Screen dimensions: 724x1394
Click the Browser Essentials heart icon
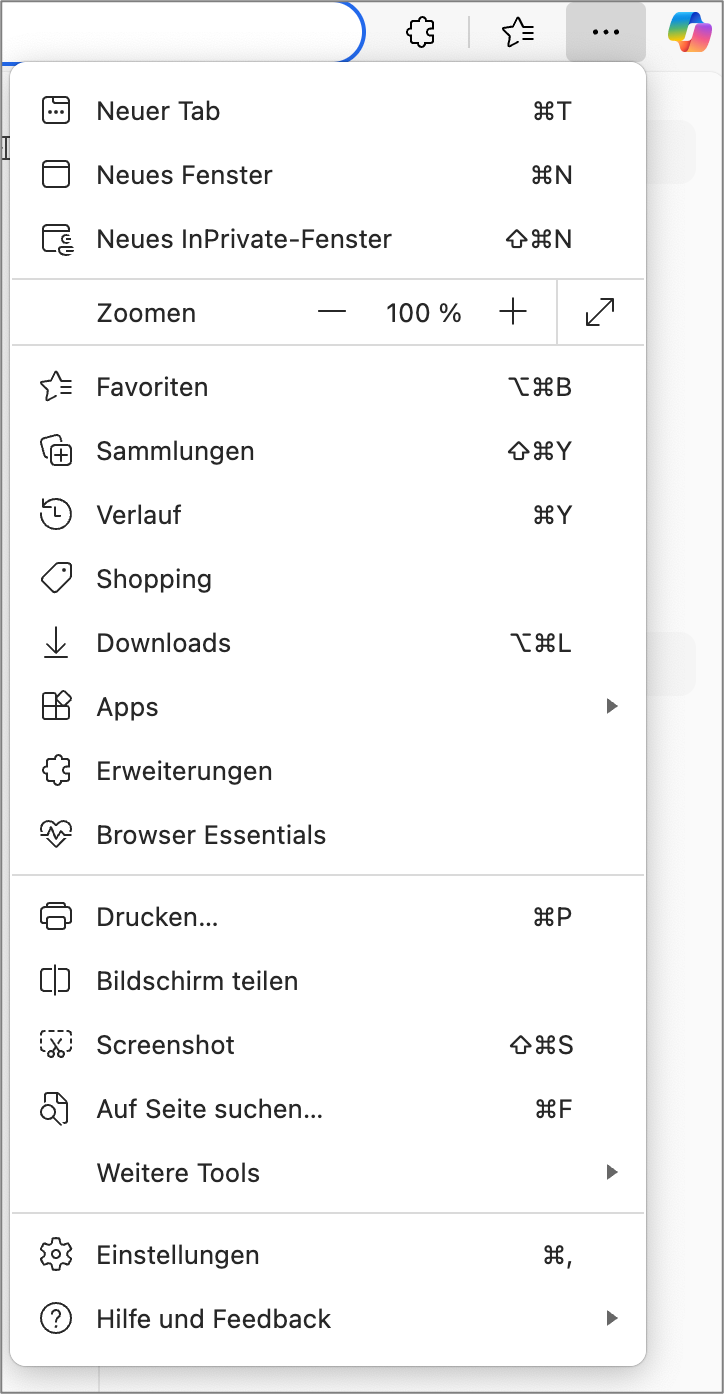click(56, 835)
